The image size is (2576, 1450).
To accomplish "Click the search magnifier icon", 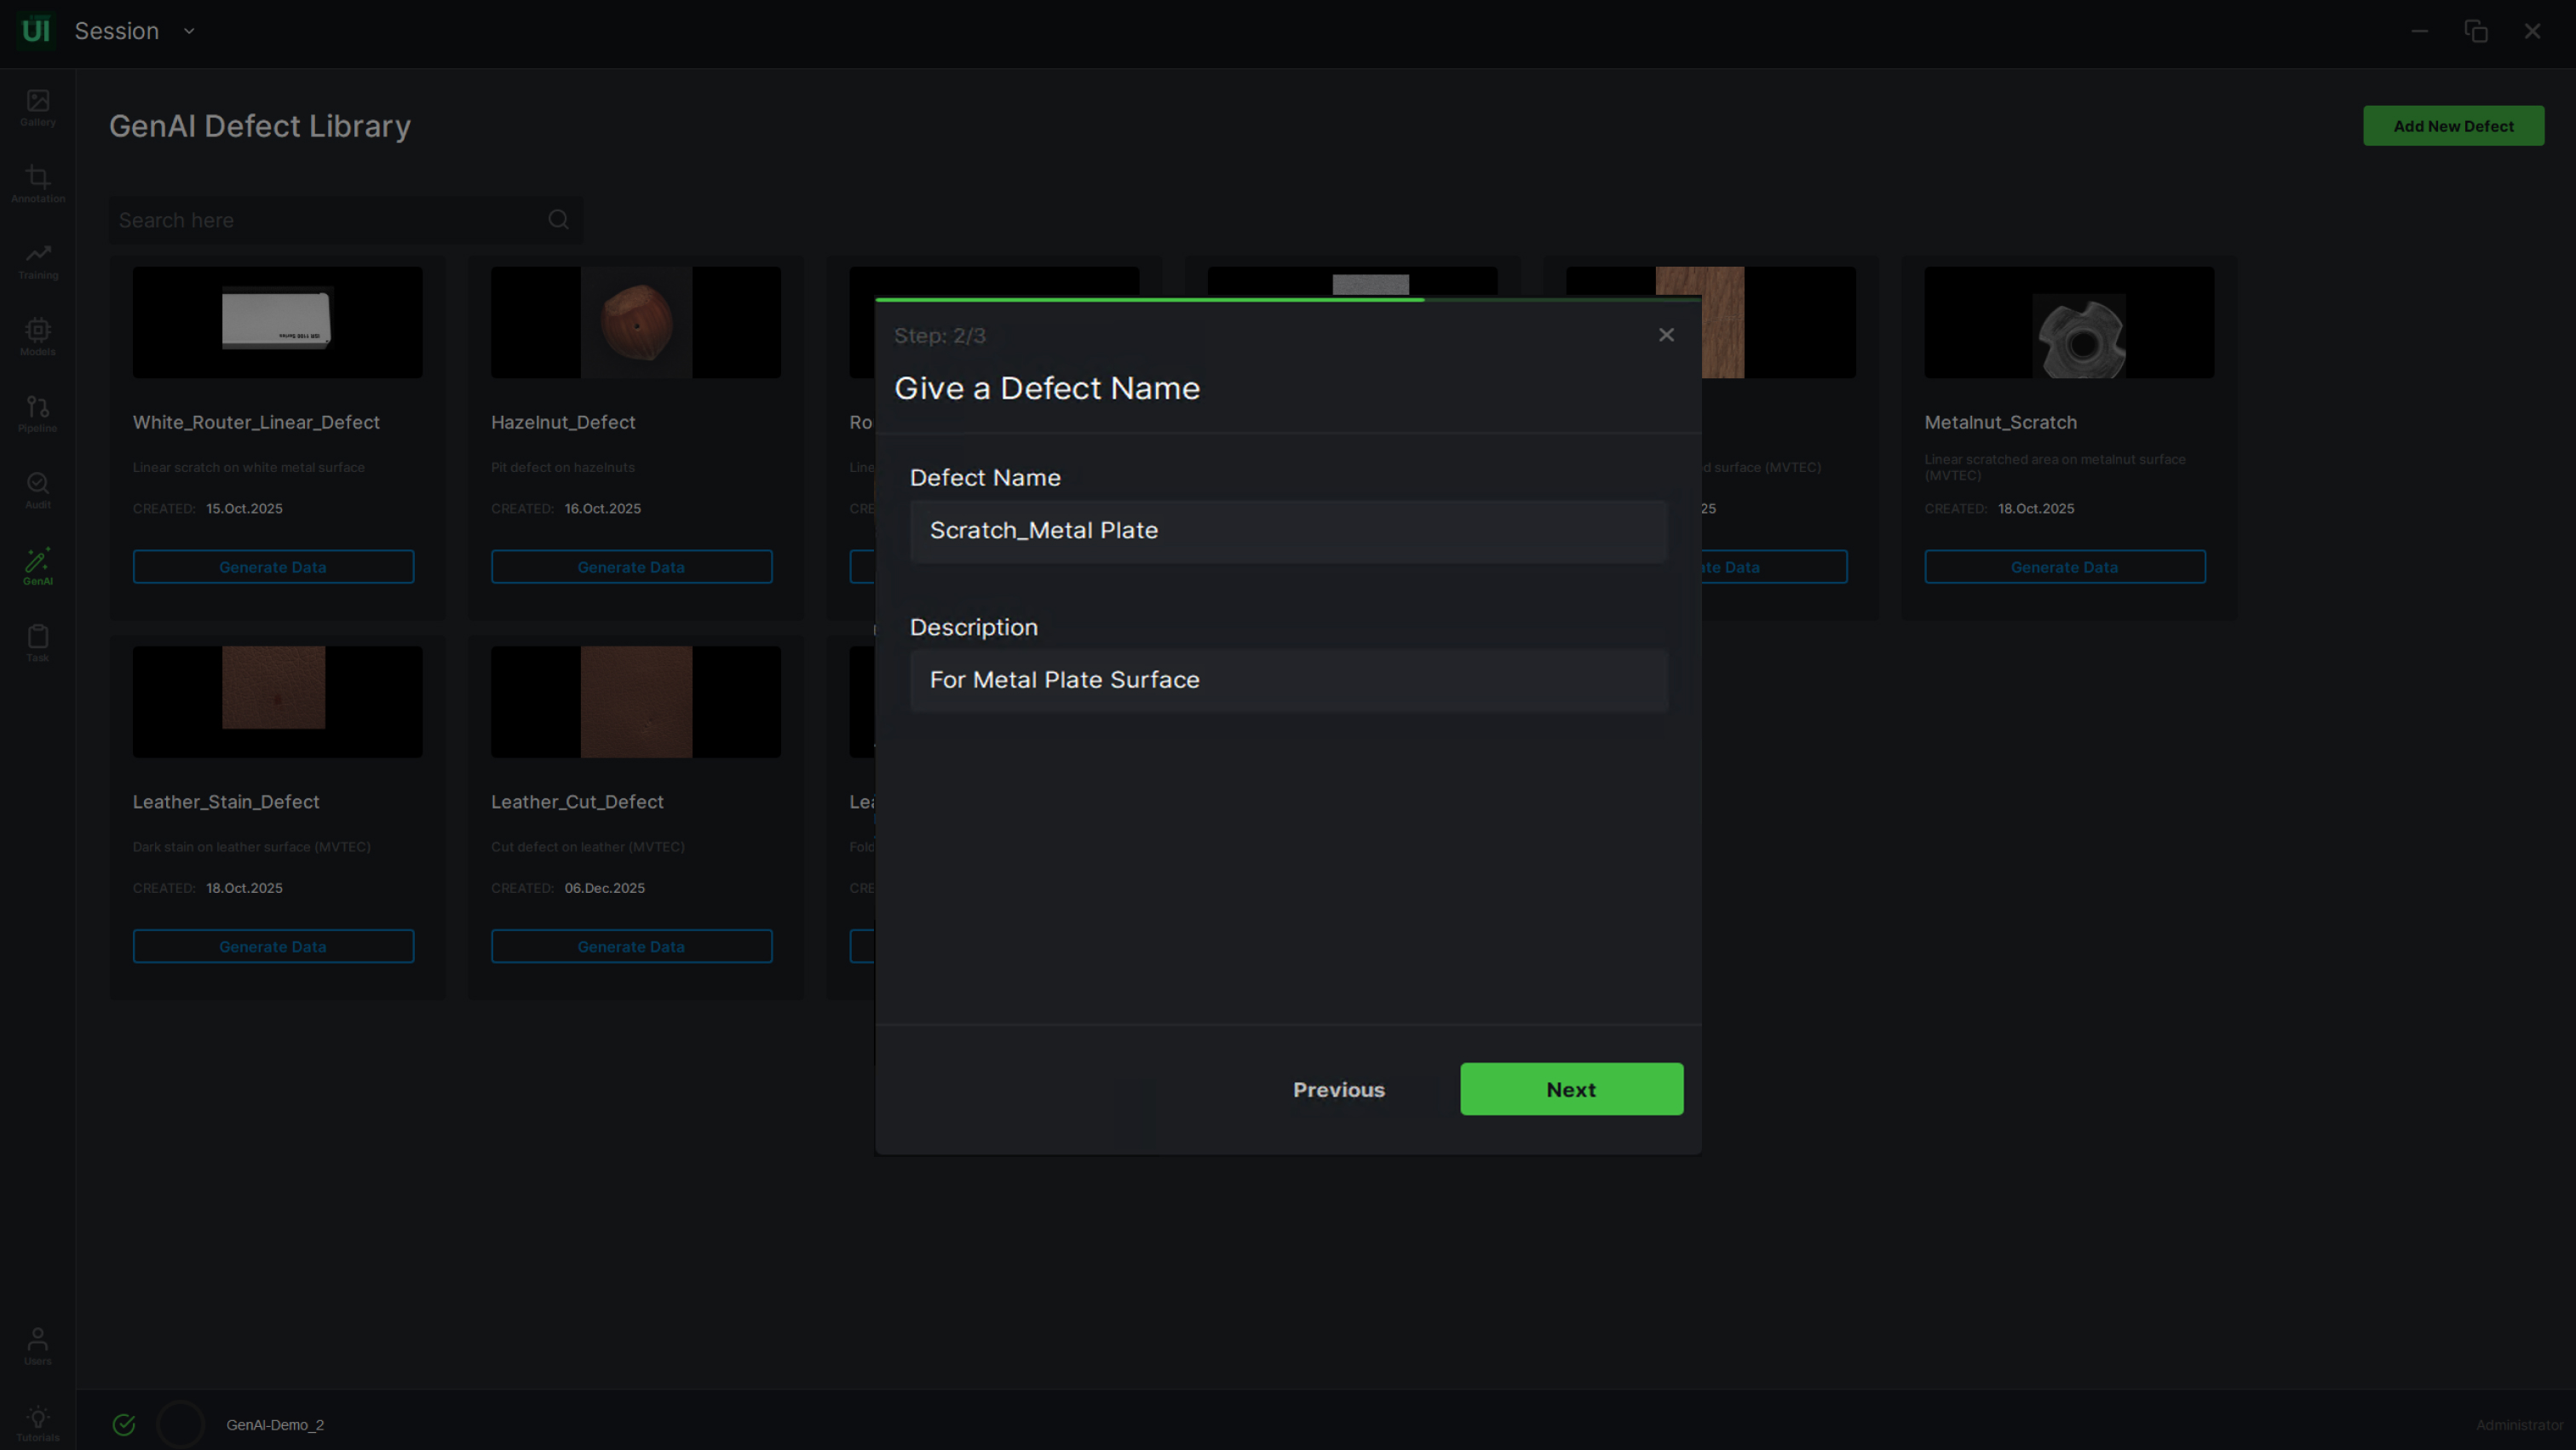I will (558, 220).
